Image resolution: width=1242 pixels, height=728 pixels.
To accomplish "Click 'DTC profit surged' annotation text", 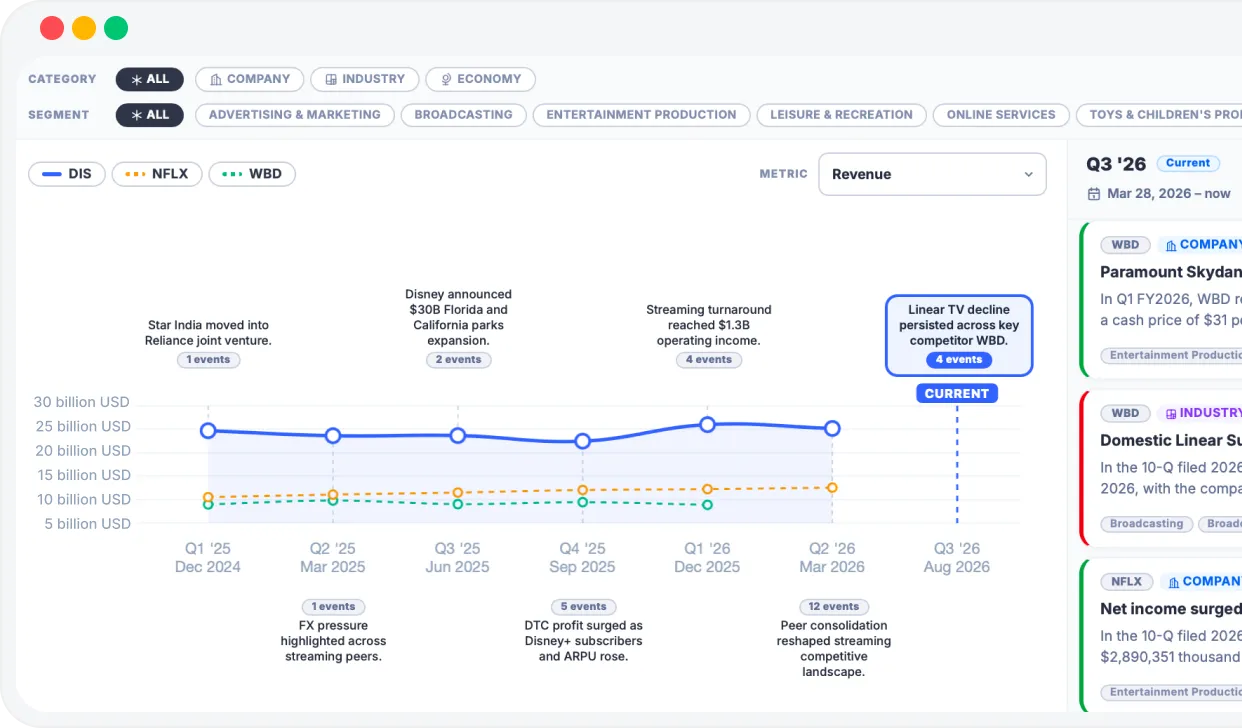I will (583, 641).
